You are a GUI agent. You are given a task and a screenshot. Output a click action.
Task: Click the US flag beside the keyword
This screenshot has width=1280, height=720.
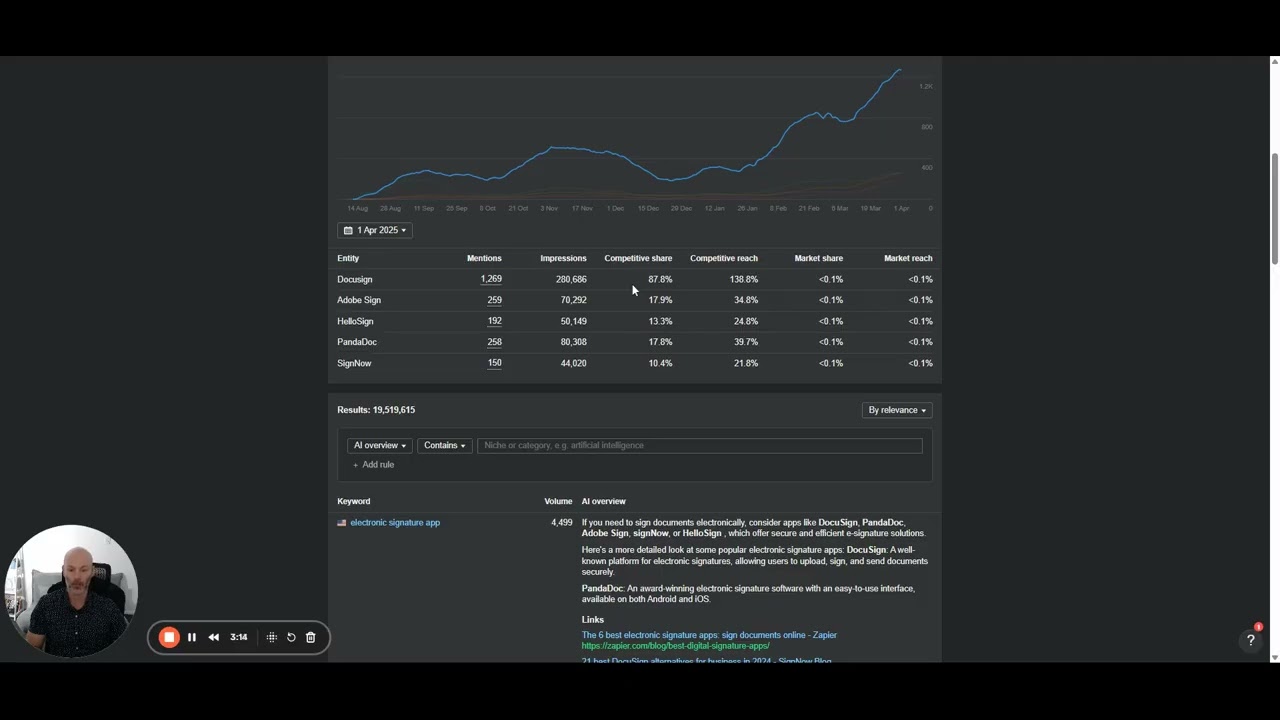pos(342,523)
